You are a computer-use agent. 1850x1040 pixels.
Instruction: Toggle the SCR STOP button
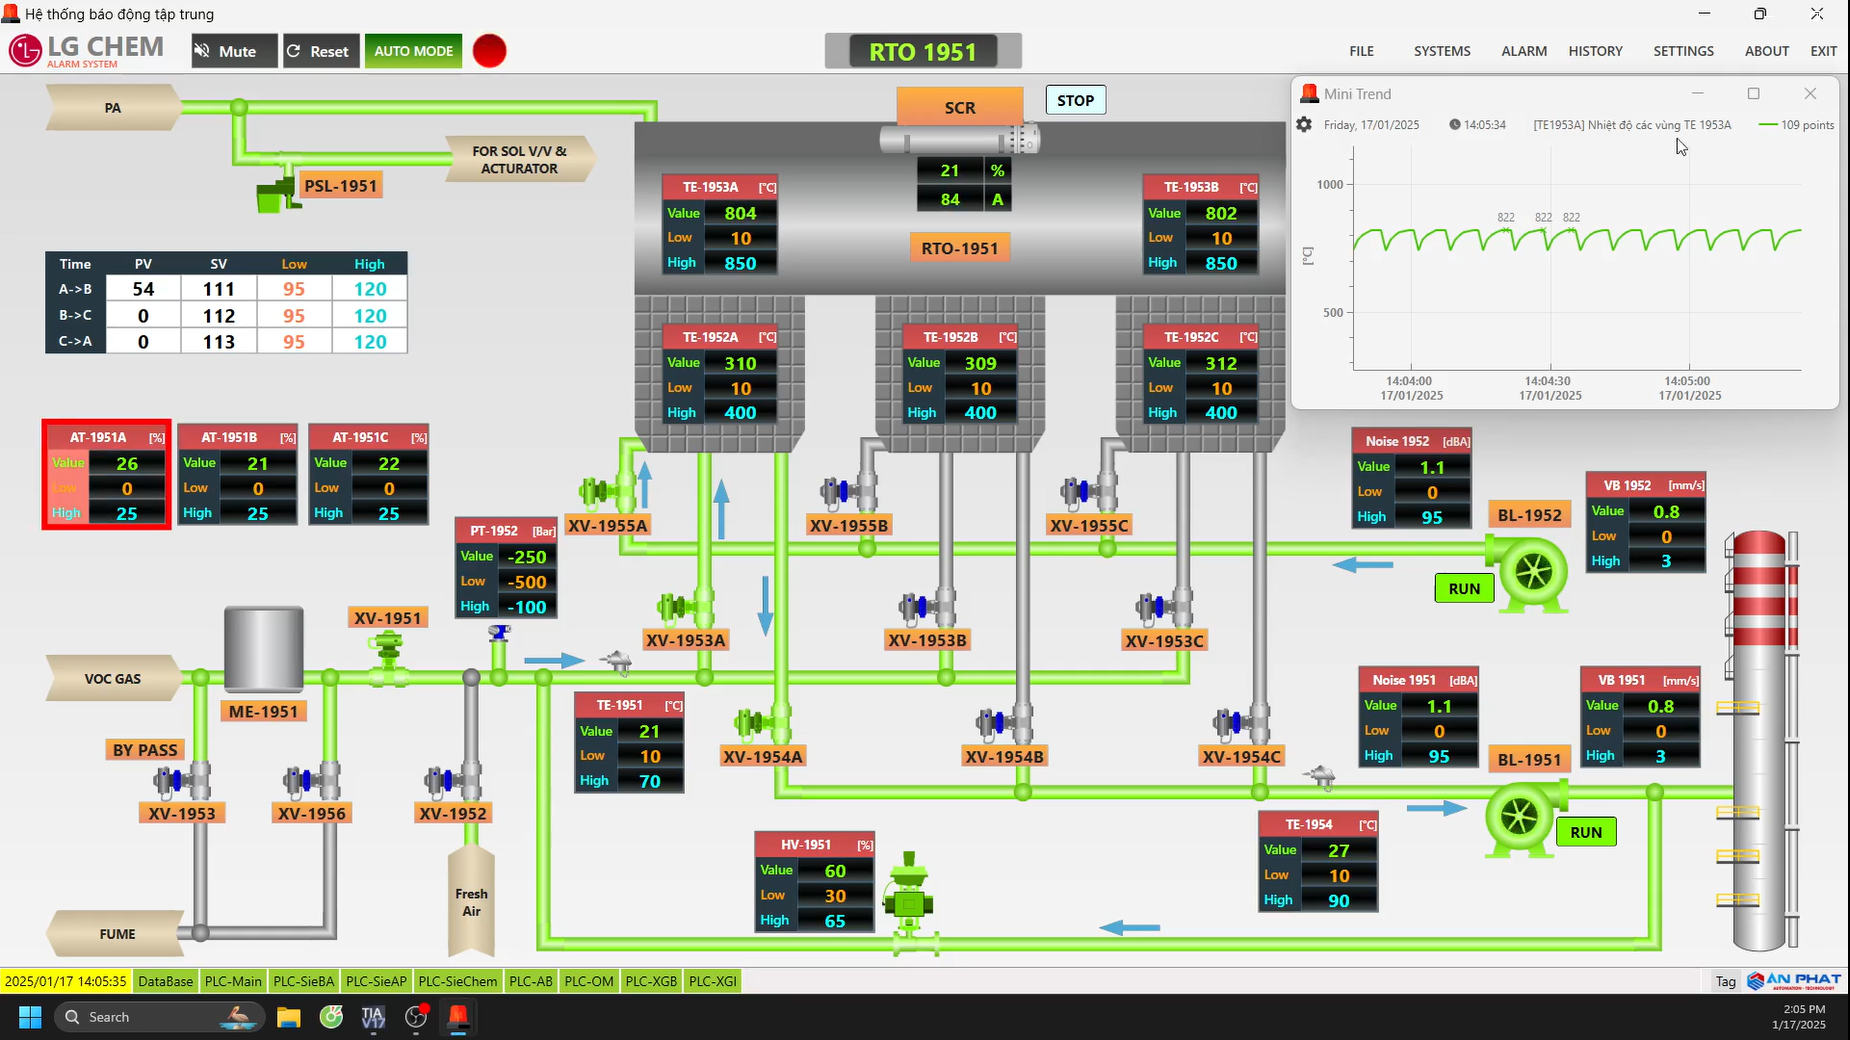pyautogui.click(x=1075, y=100)
